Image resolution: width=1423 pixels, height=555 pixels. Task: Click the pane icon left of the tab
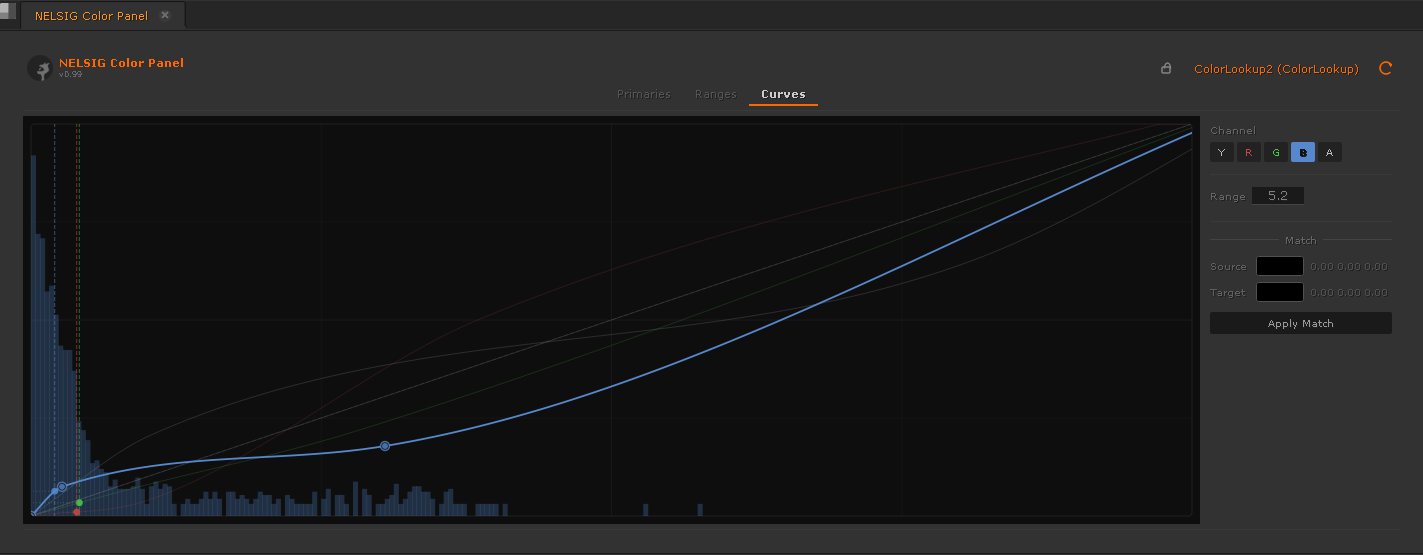pos(8,11)
